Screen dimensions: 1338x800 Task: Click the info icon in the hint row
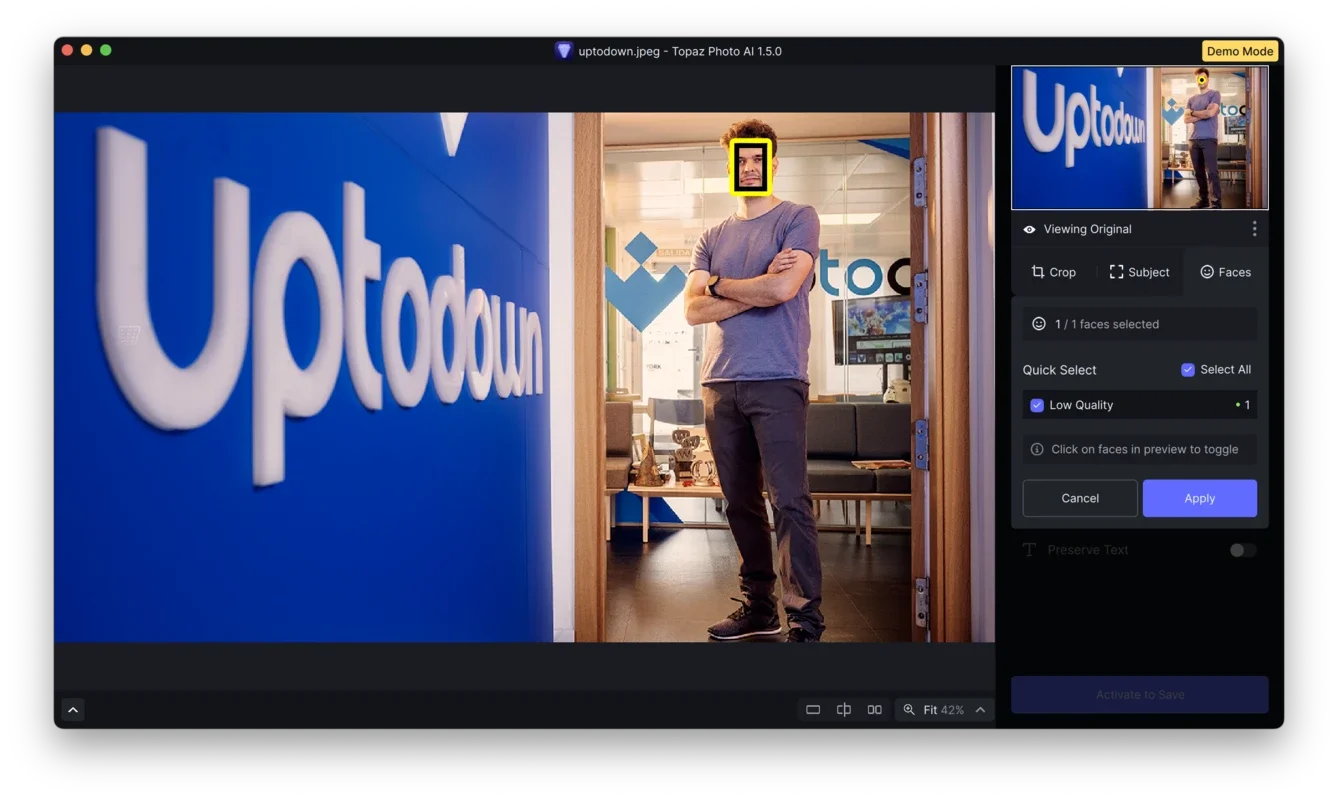click(1037, 449)
